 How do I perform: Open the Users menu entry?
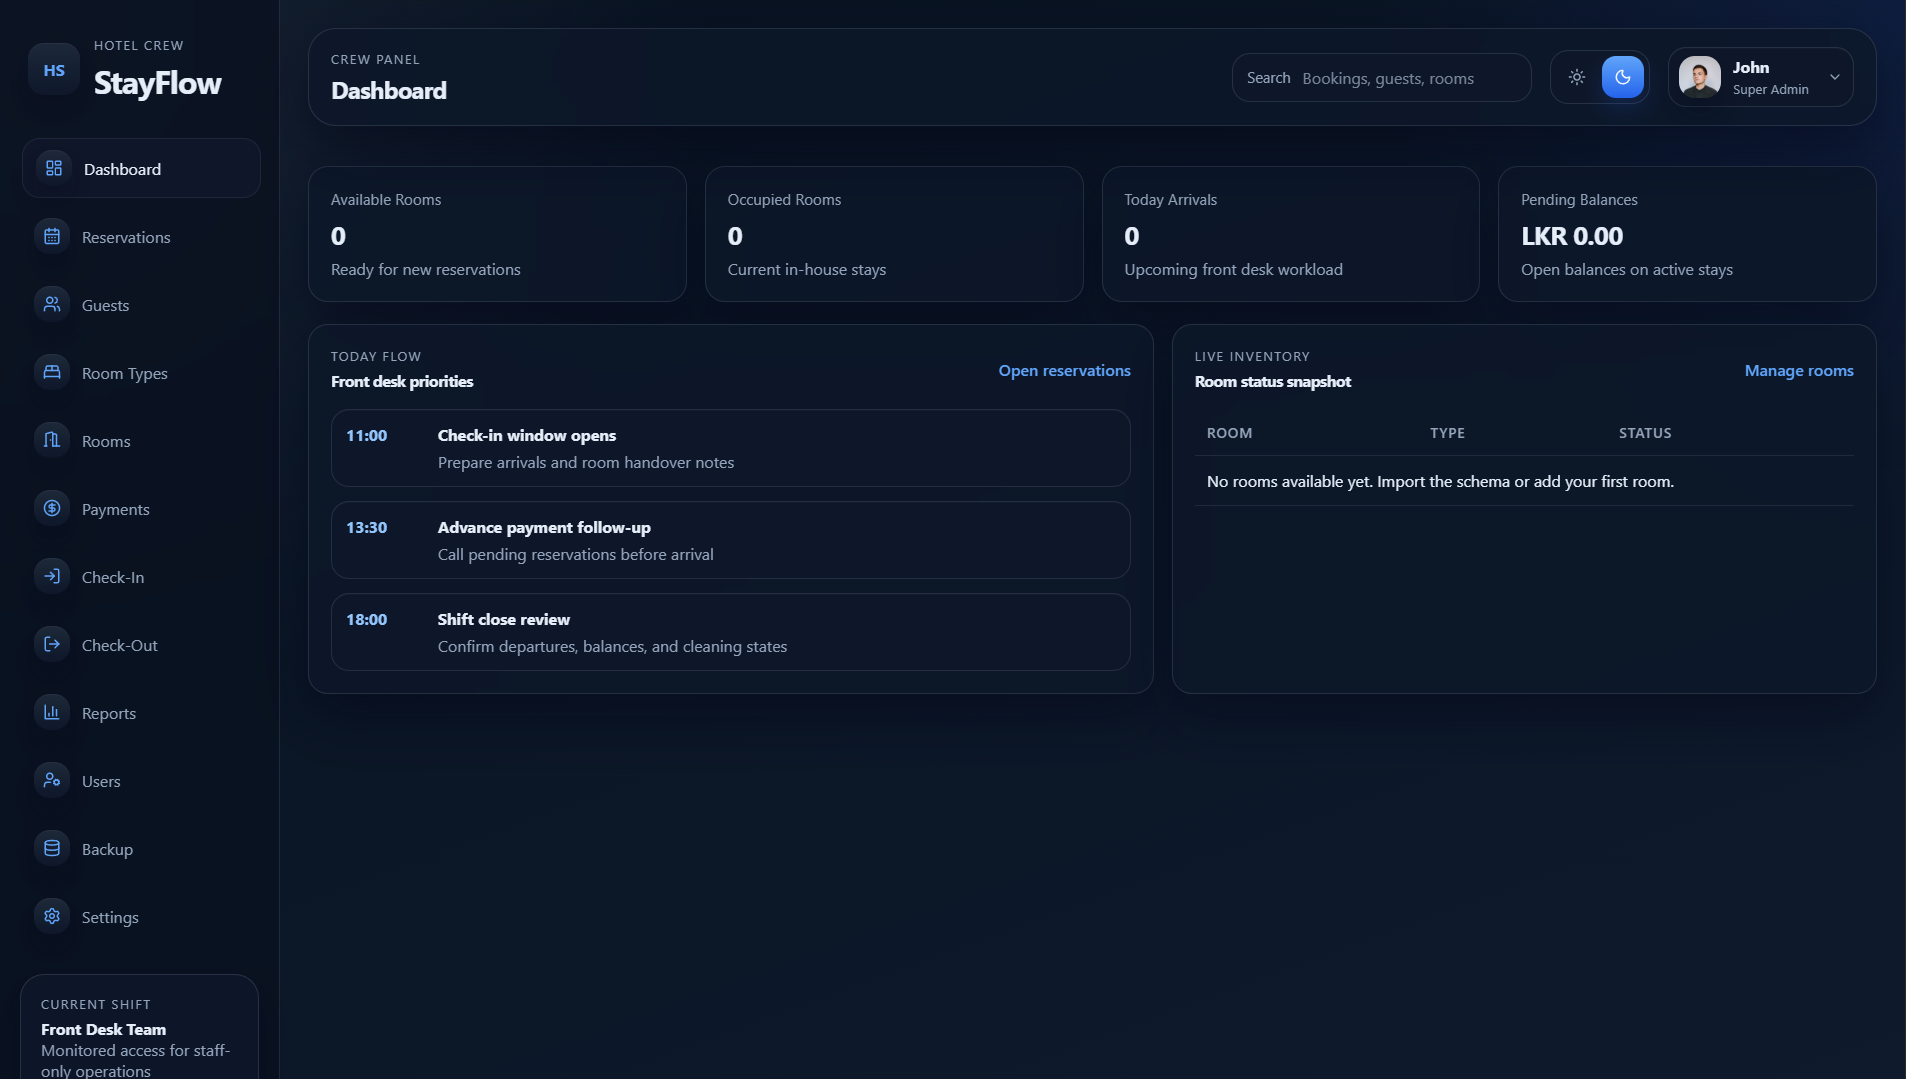(101, 781)
